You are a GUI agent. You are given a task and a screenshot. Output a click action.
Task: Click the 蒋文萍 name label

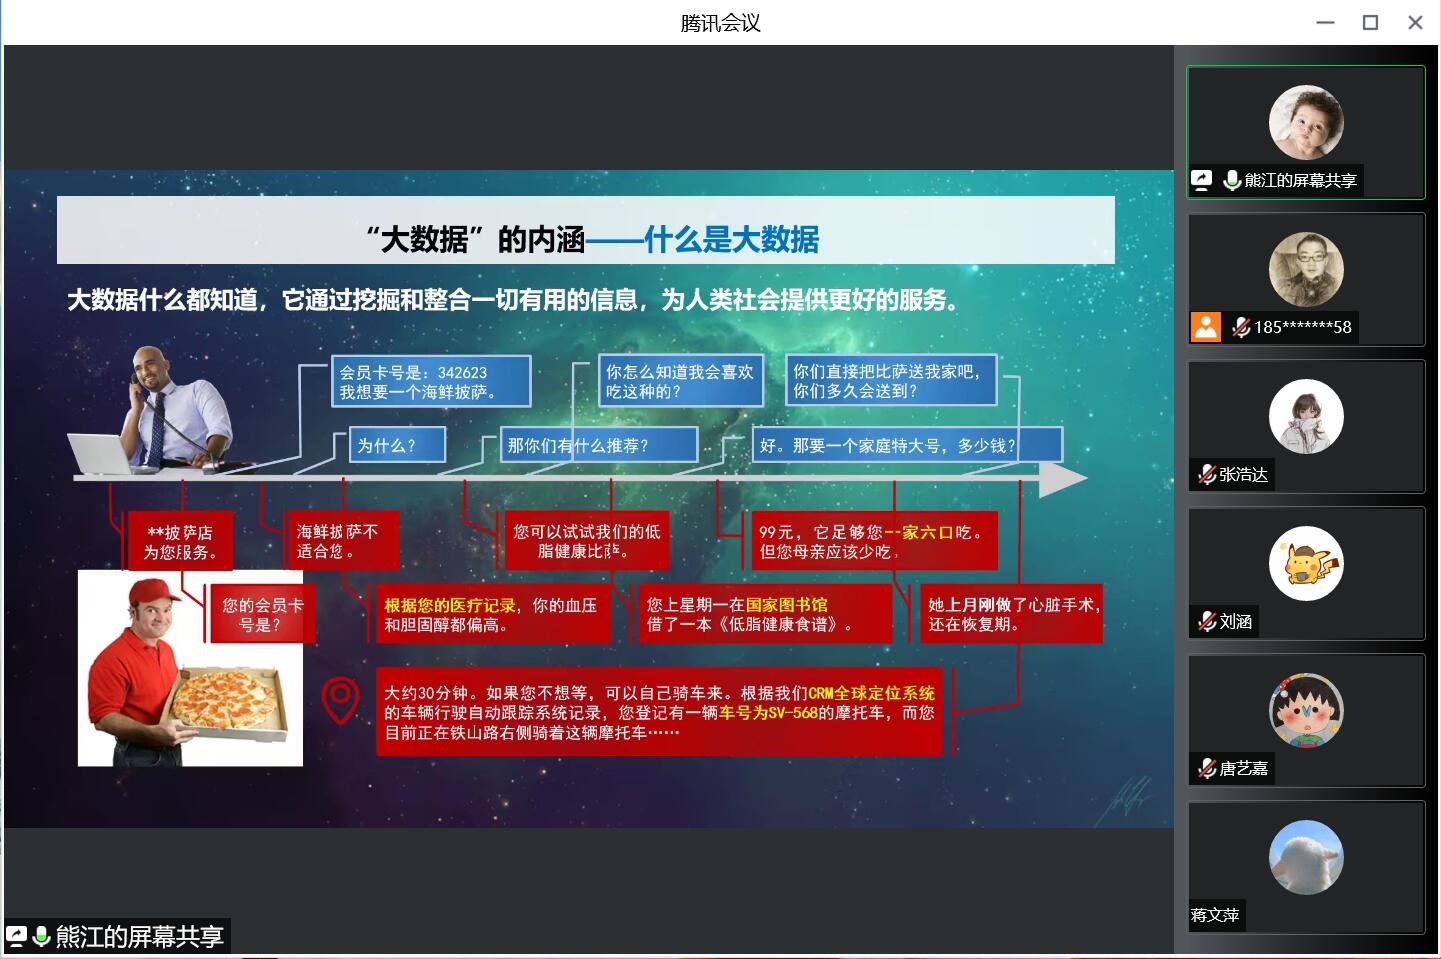pyautogui.click(x=1215, y=915)
